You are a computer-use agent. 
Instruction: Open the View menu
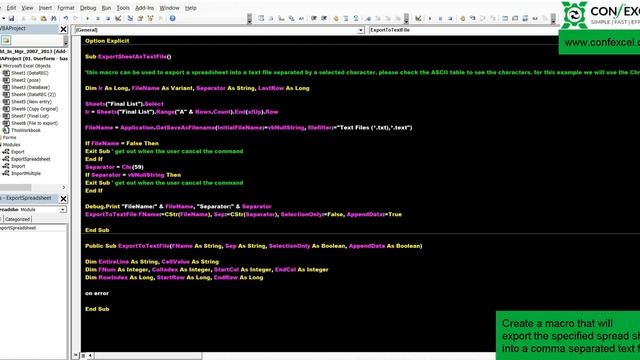click(27, 8)
